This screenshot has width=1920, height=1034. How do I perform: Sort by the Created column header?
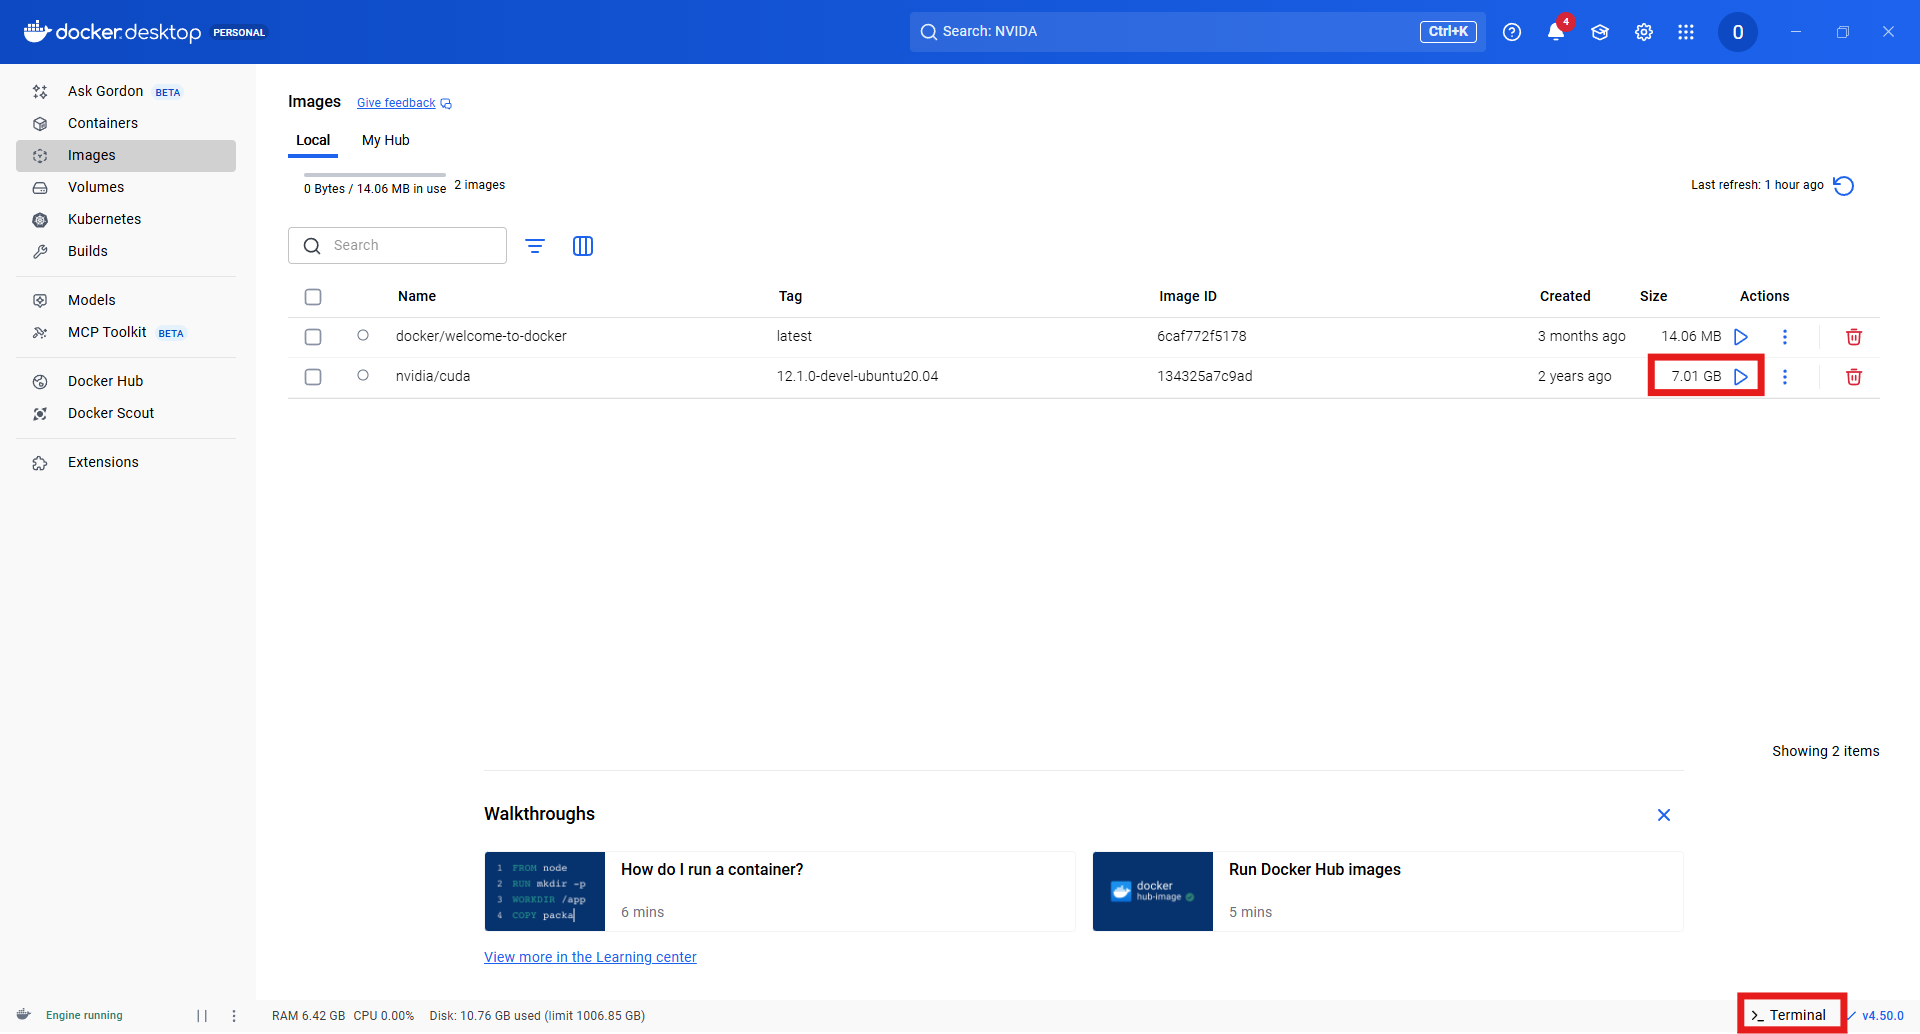point(1565,296)
